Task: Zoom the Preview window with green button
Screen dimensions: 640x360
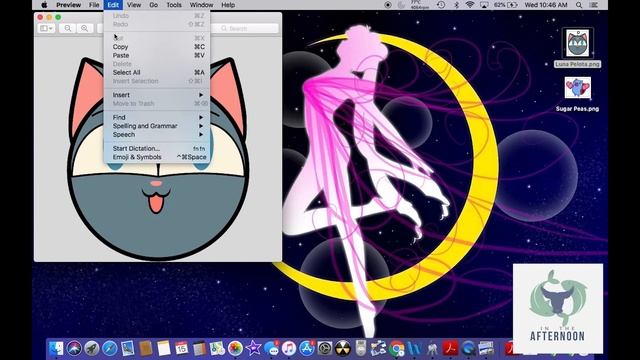Action: point(58,17)
